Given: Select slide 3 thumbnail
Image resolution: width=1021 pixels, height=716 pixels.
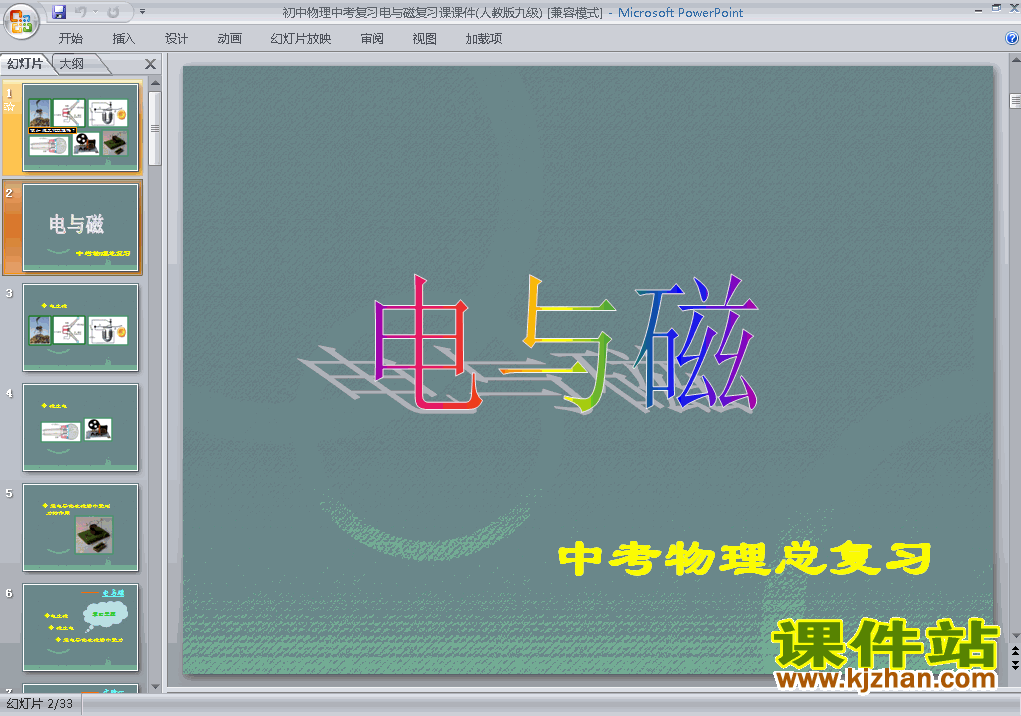Looking at the screenshot, I should (x=81, y=327).
